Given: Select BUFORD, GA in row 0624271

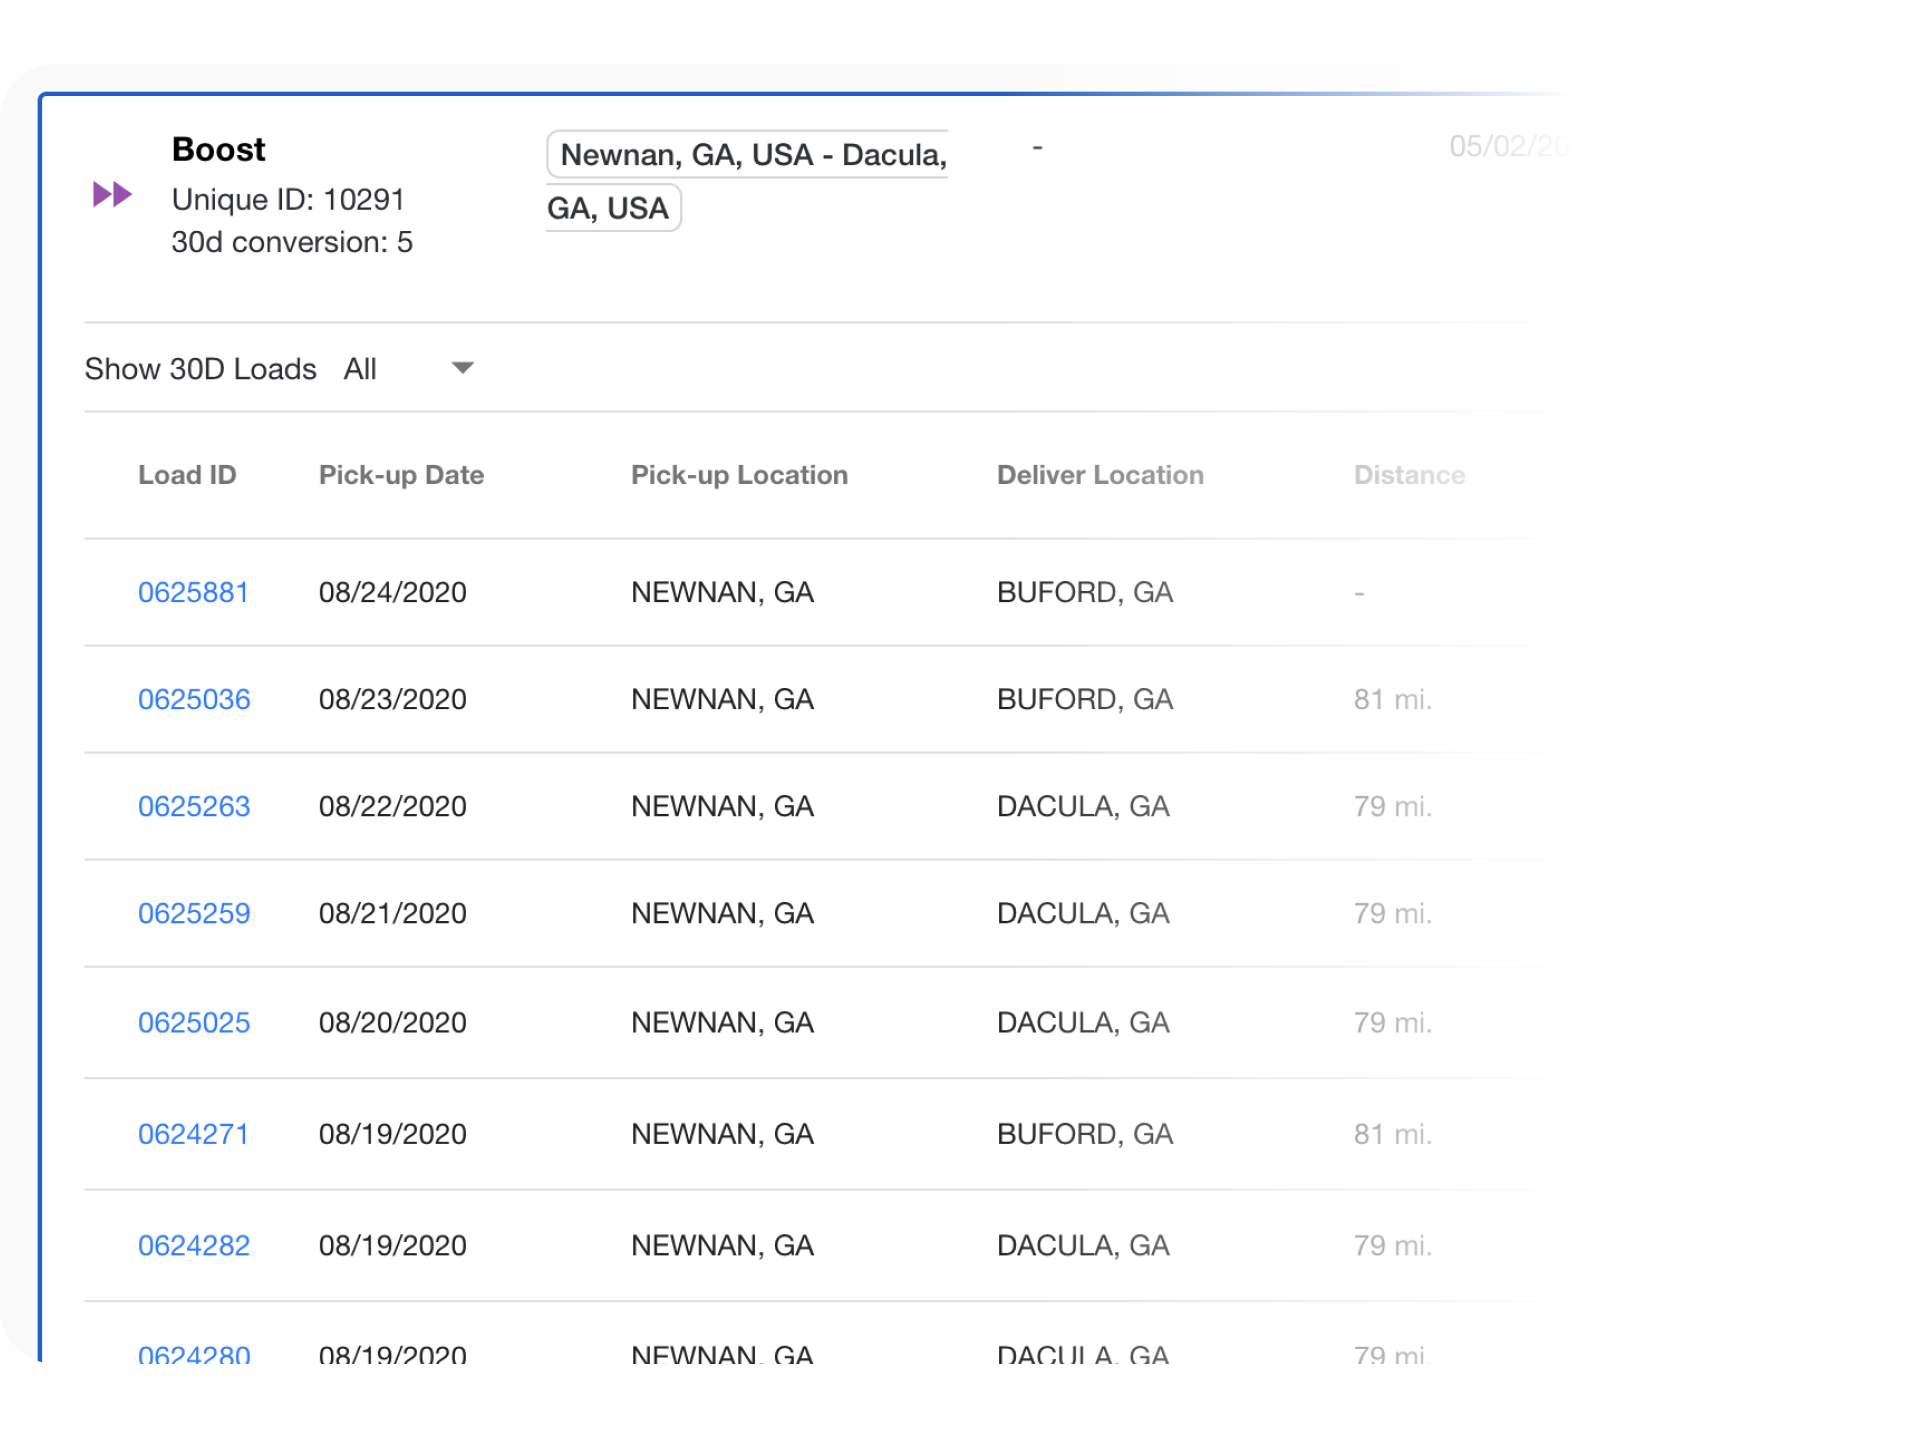Looking at the screenshot, I should (x=1085, y=1135).
